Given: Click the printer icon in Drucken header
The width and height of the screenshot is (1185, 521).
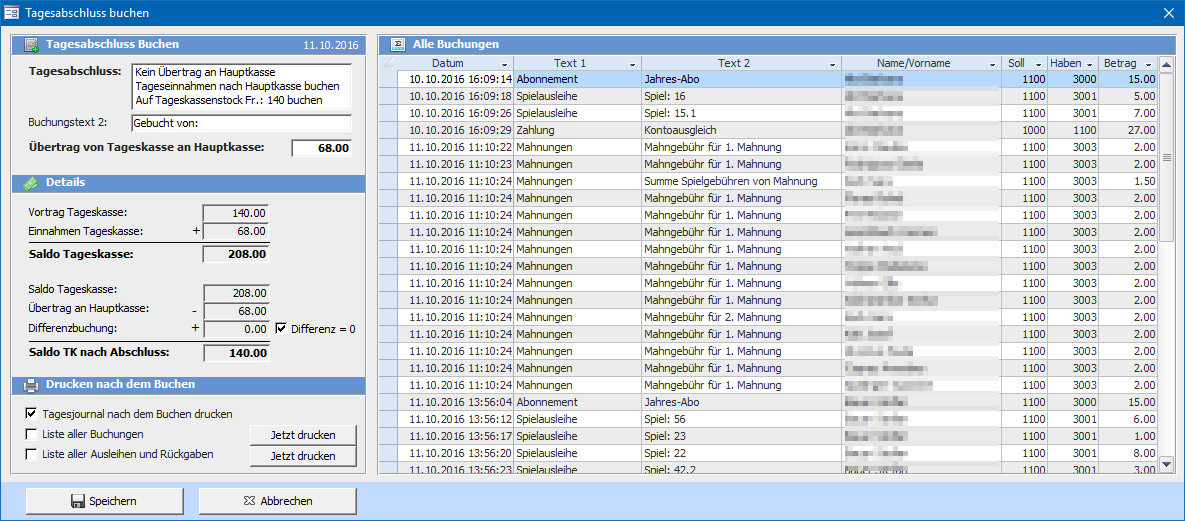Looking at the screenshot, I should [31, 385].
